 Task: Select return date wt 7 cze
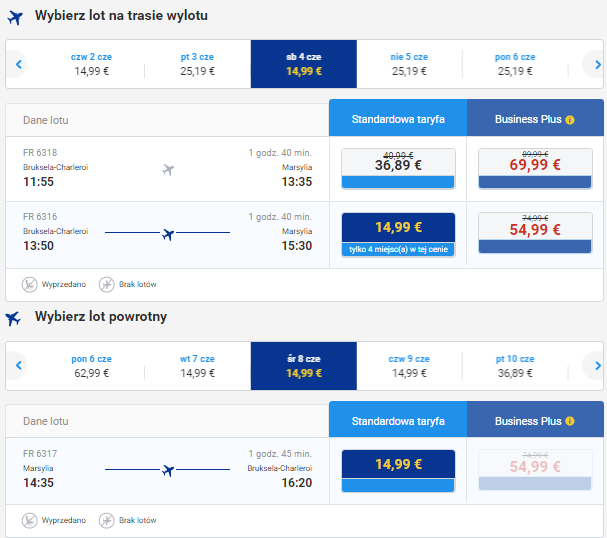pyautogui.click(x=197, y=366)
